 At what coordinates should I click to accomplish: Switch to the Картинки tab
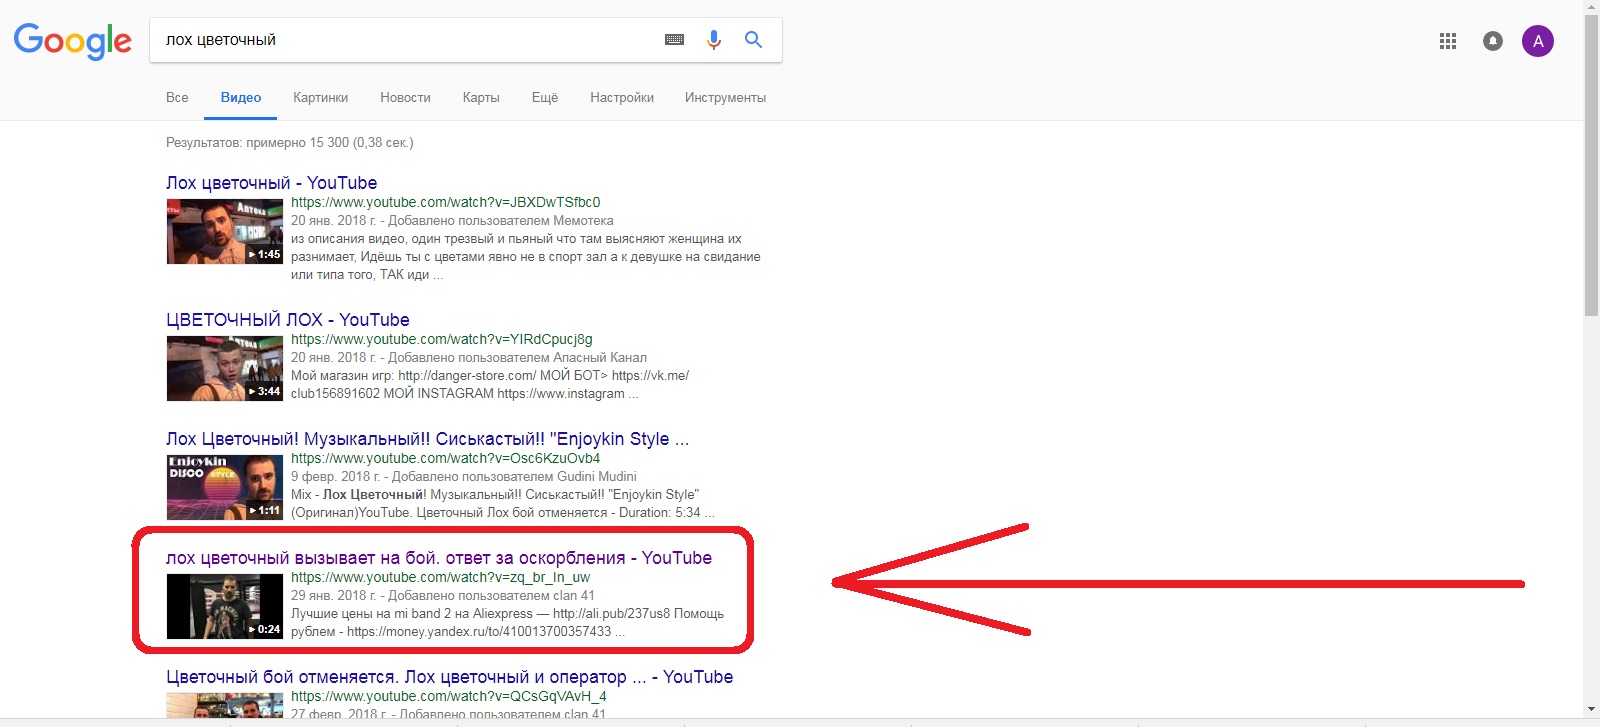[x=320, y=97]
